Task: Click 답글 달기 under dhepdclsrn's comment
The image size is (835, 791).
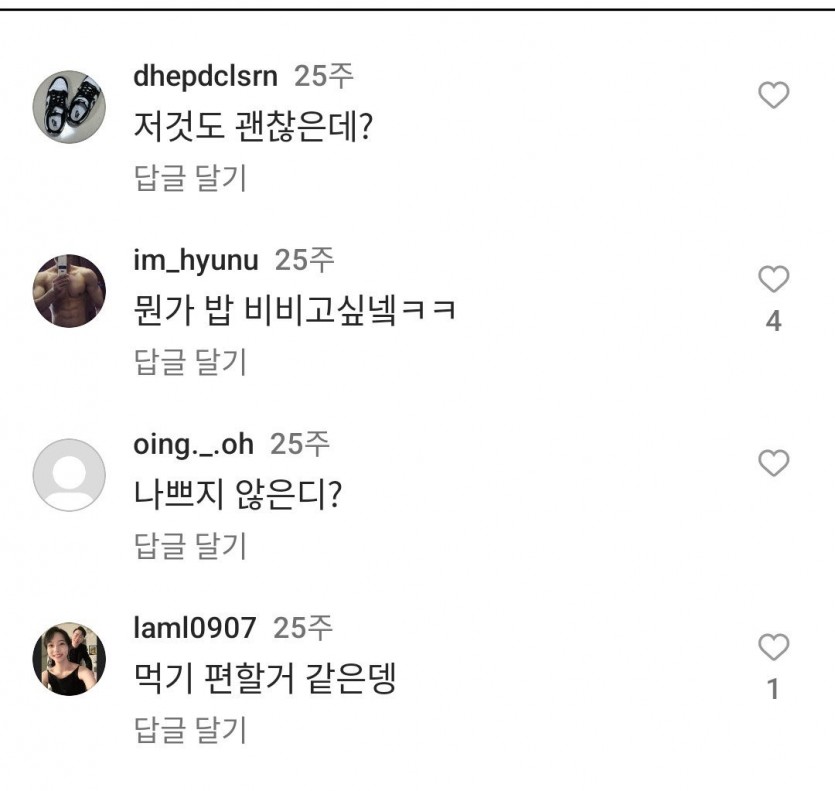Action: click(x=190, y=178)
